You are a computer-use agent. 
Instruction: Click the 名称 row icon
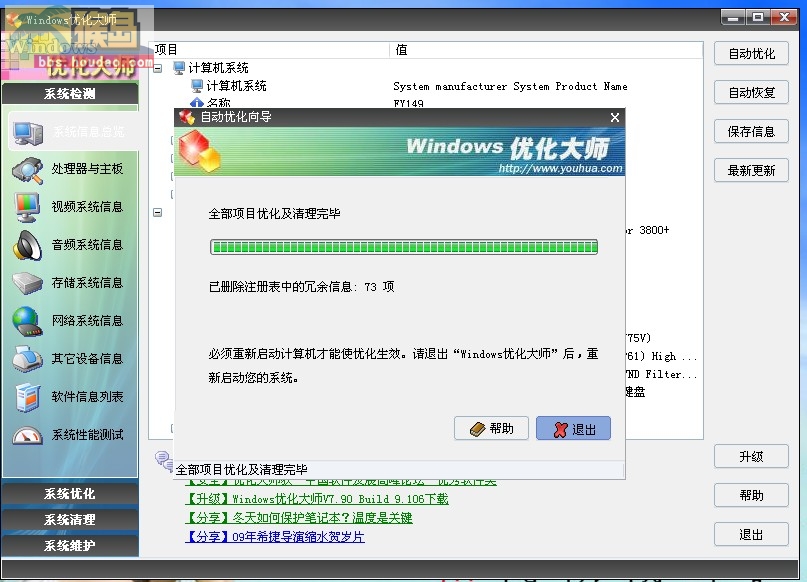coord(197,102)
